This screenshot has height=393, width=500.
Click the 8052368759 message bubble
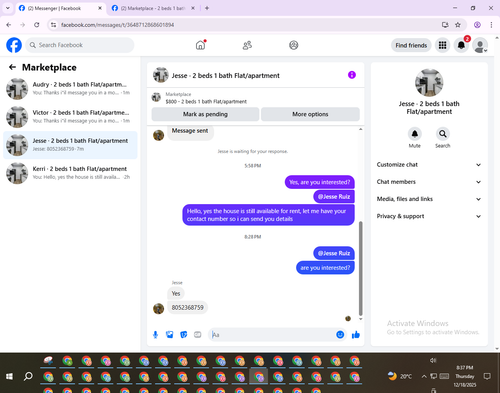187,307
